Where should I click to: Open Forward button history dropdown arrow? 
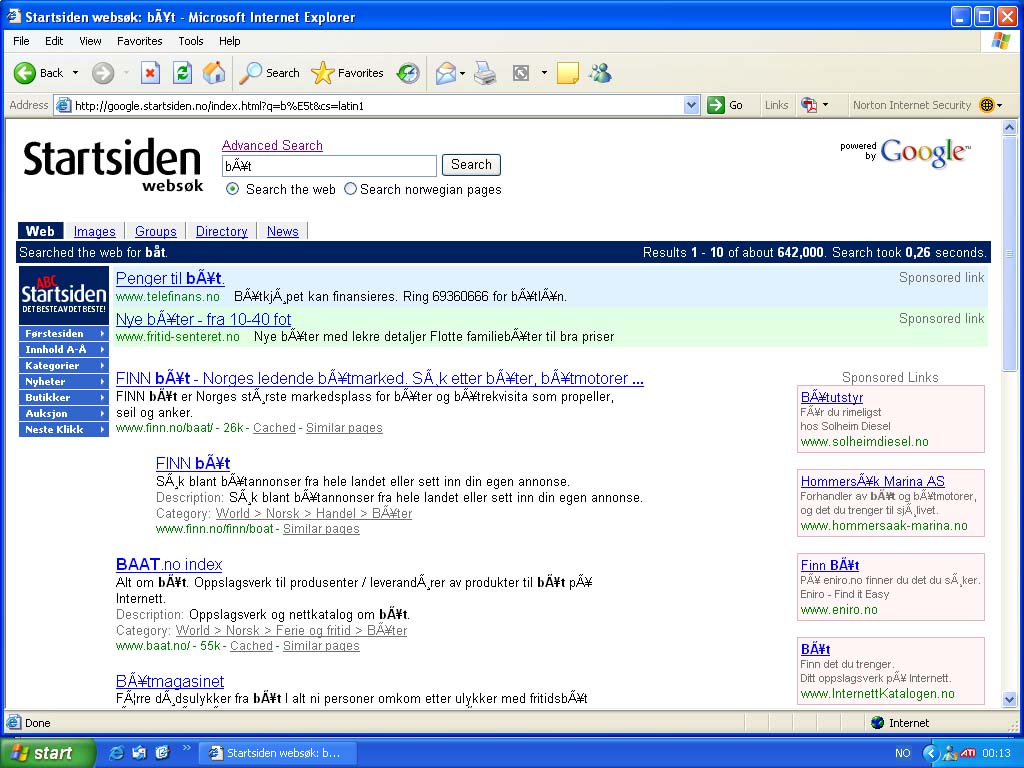(x=126, y=73)
